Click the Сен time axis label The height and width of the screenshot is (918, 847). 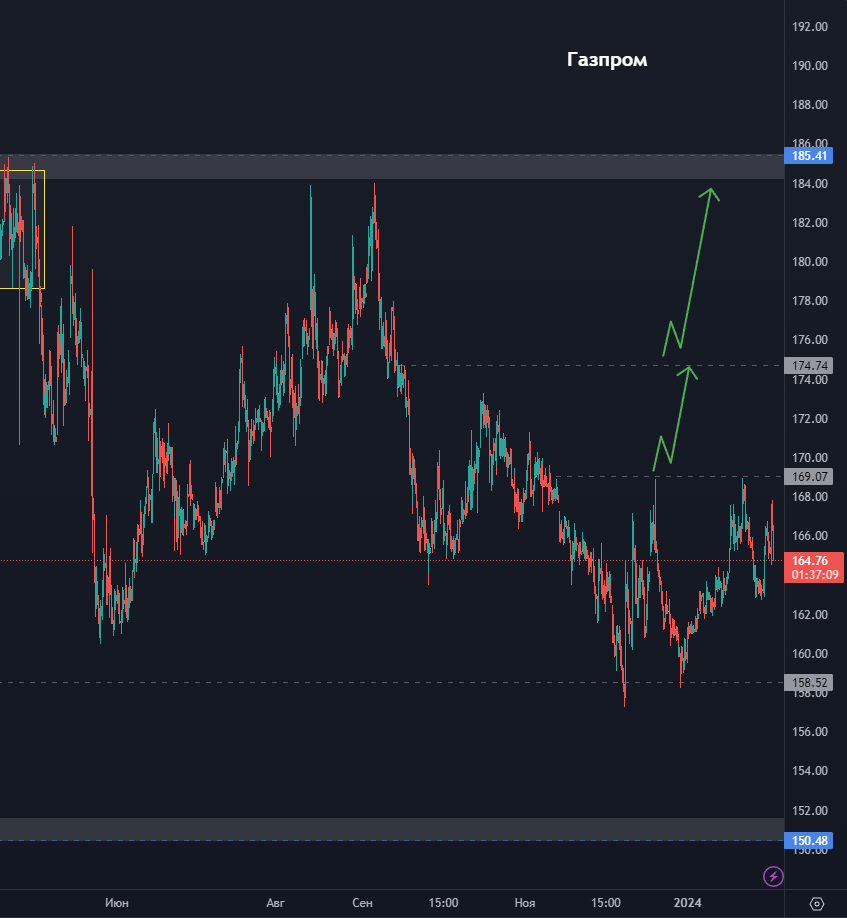(x=362, y=903)
